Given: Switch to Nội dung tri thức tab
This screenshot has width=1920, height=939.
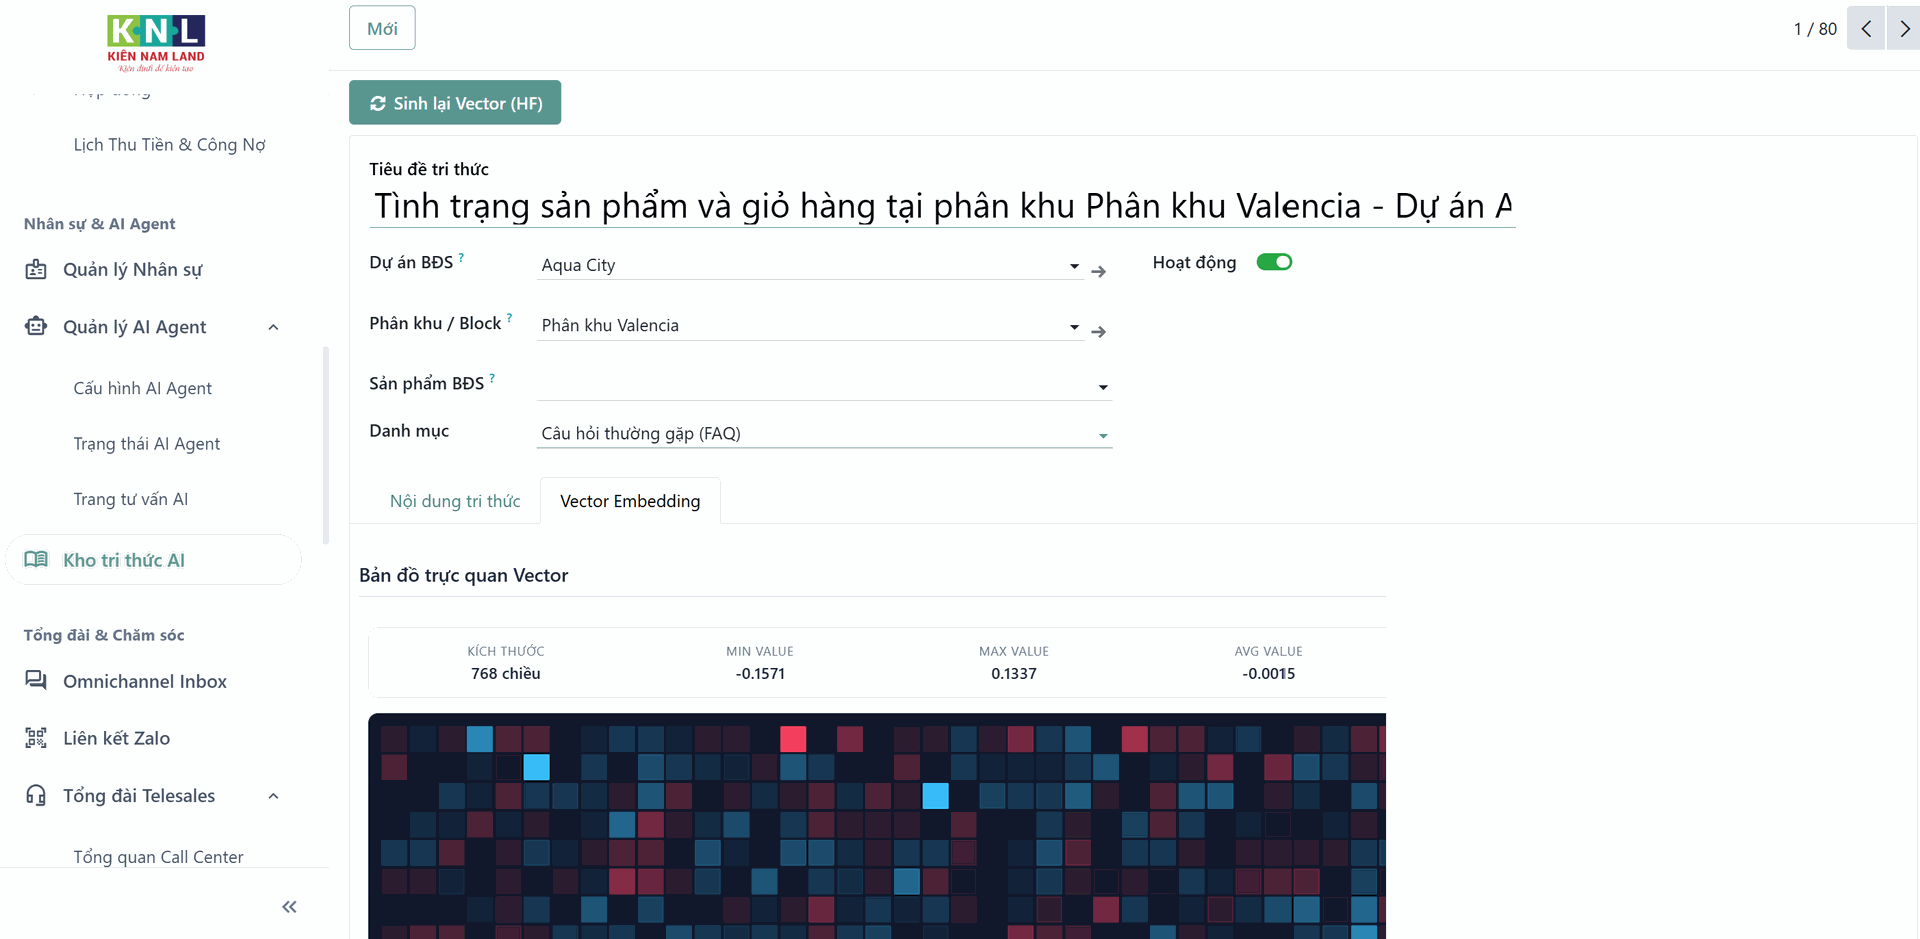Looking at the screenshot, I should pos(455,501).
